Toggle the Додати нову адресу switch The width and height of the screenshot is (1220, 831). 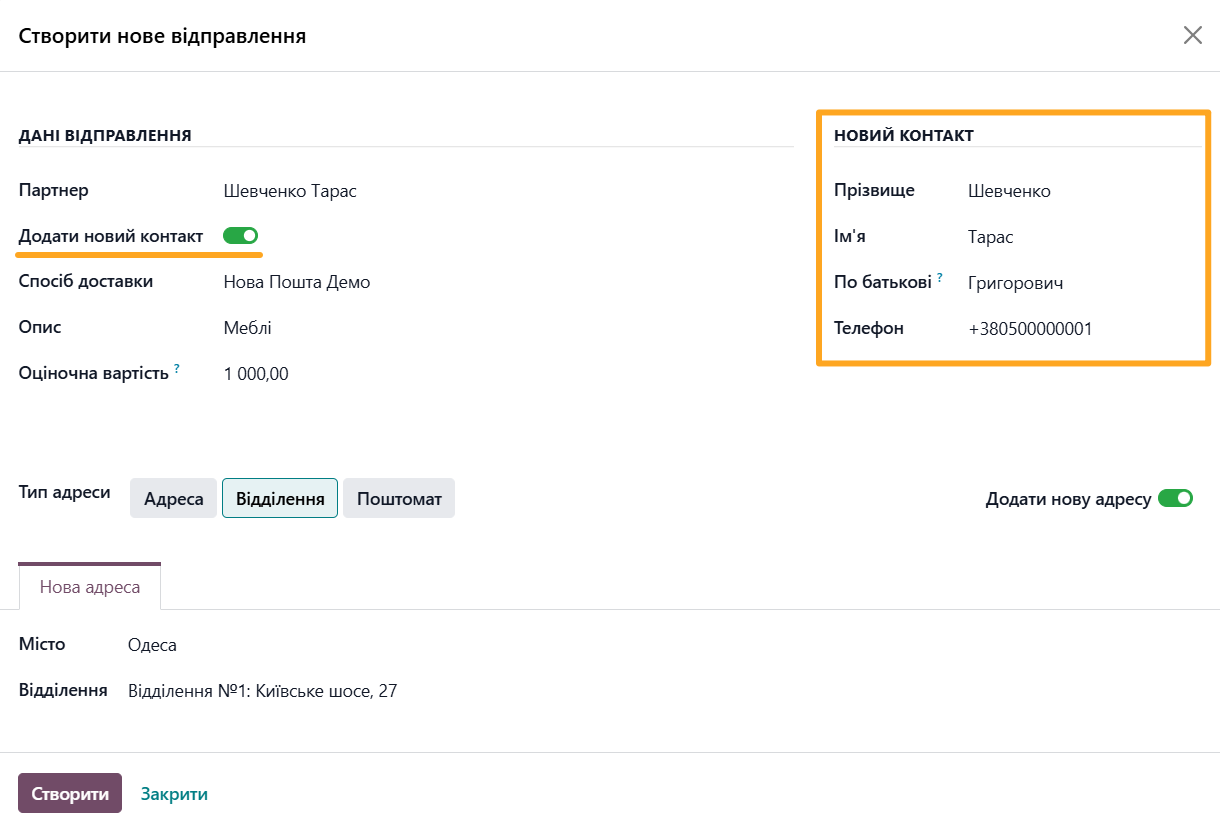[x=1175, y=498]
